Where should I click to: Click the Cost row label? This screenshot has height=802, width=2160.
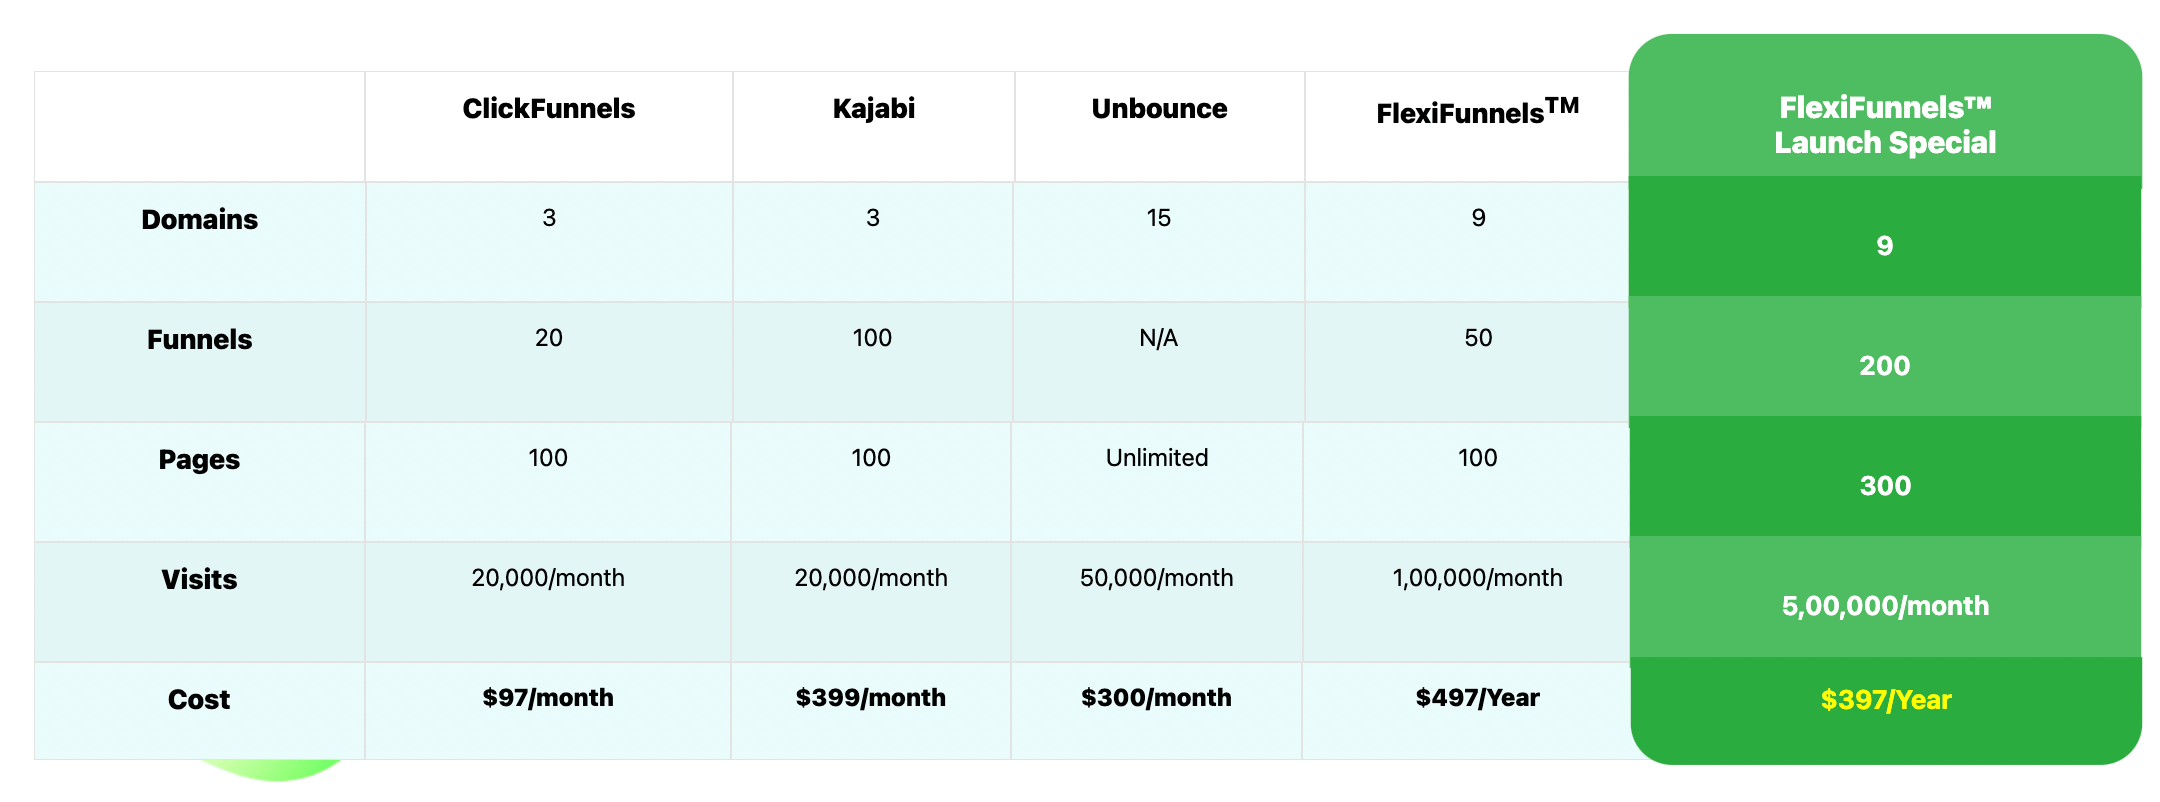tap(199, 700)
